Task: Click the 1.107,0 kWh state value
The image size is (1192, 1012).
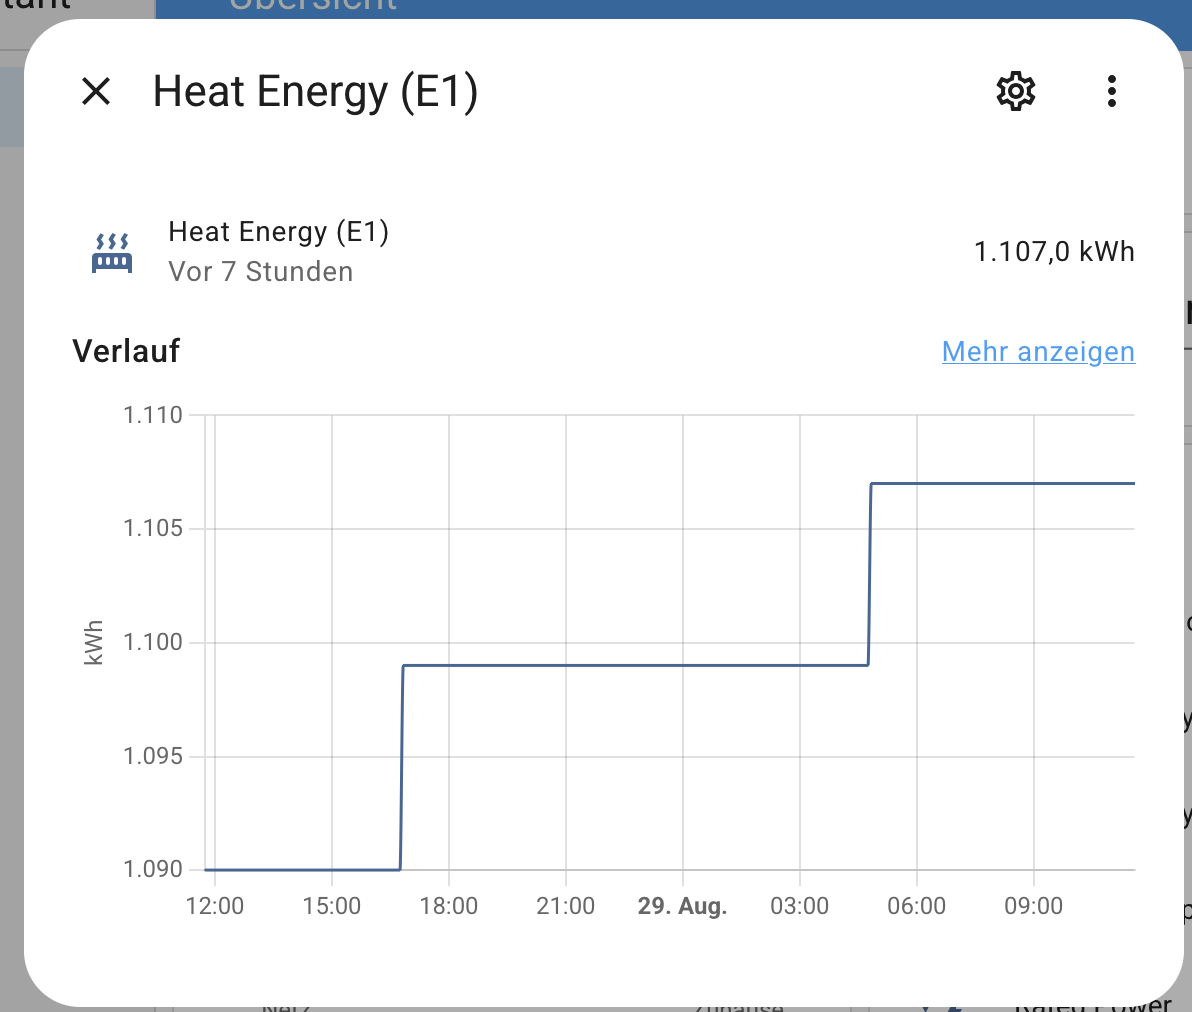Action: pos(1054,251)
